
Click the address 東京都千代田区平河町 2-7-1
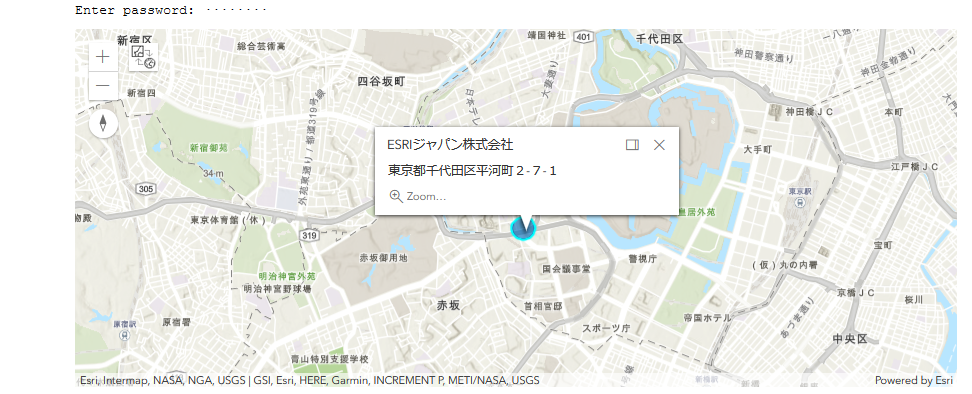coord(472,170)
